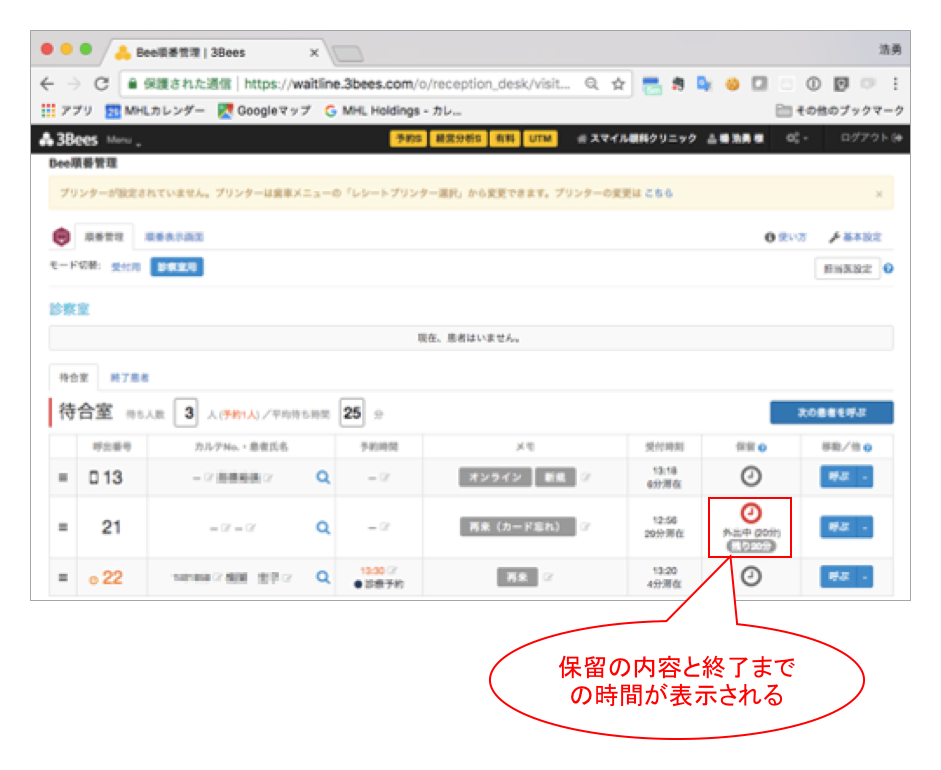Click the red hold clock in row 21
The image size is (941, 770).
tap(751, 513)
